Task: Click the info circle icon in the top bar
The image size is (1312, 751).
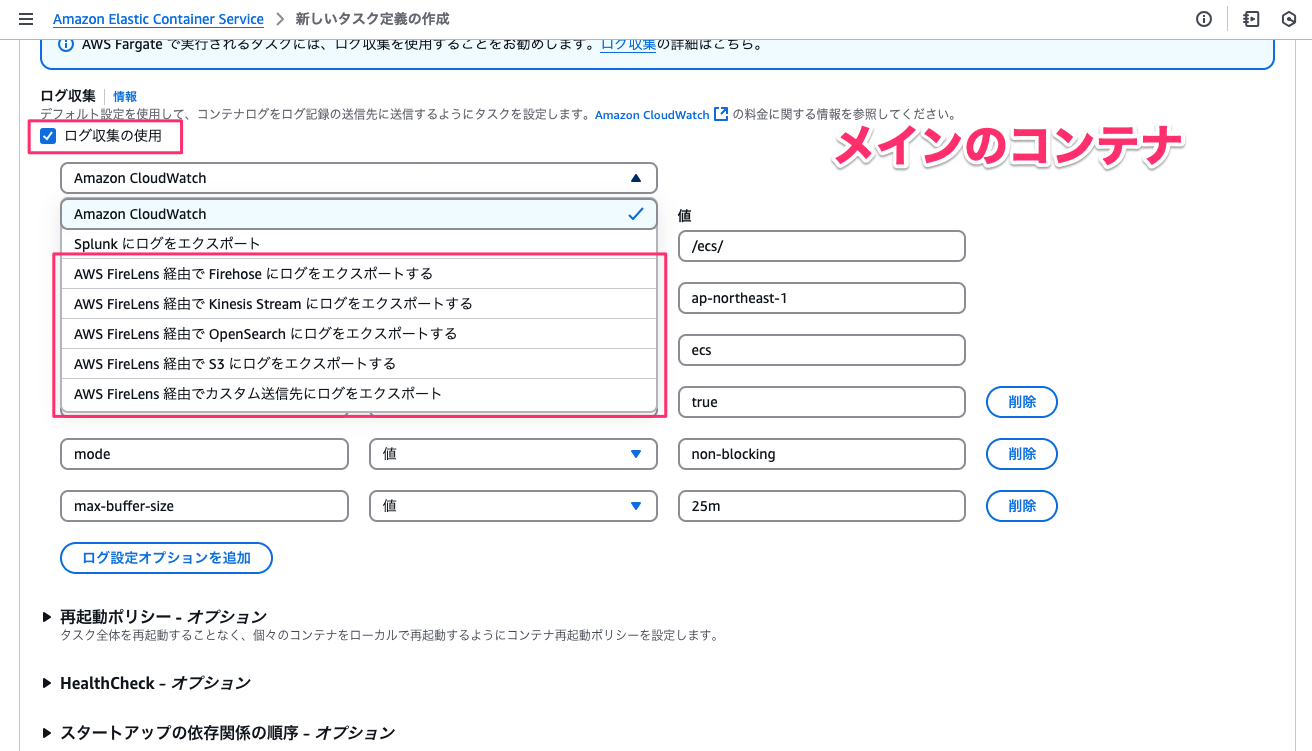Action: (1204, 19)
